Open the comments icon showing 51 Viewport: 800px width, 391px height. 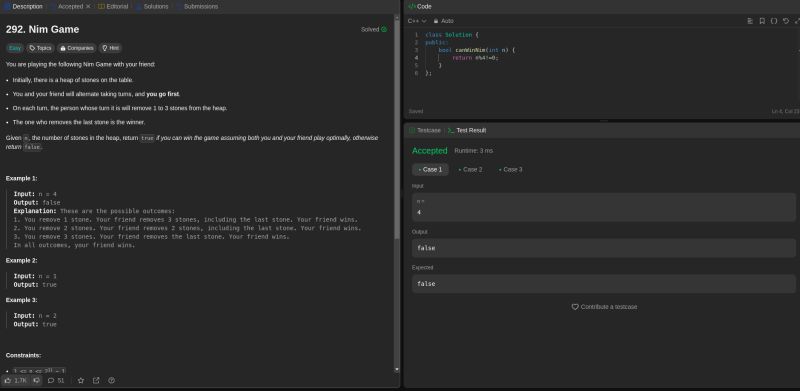click(x=56, y=380)
